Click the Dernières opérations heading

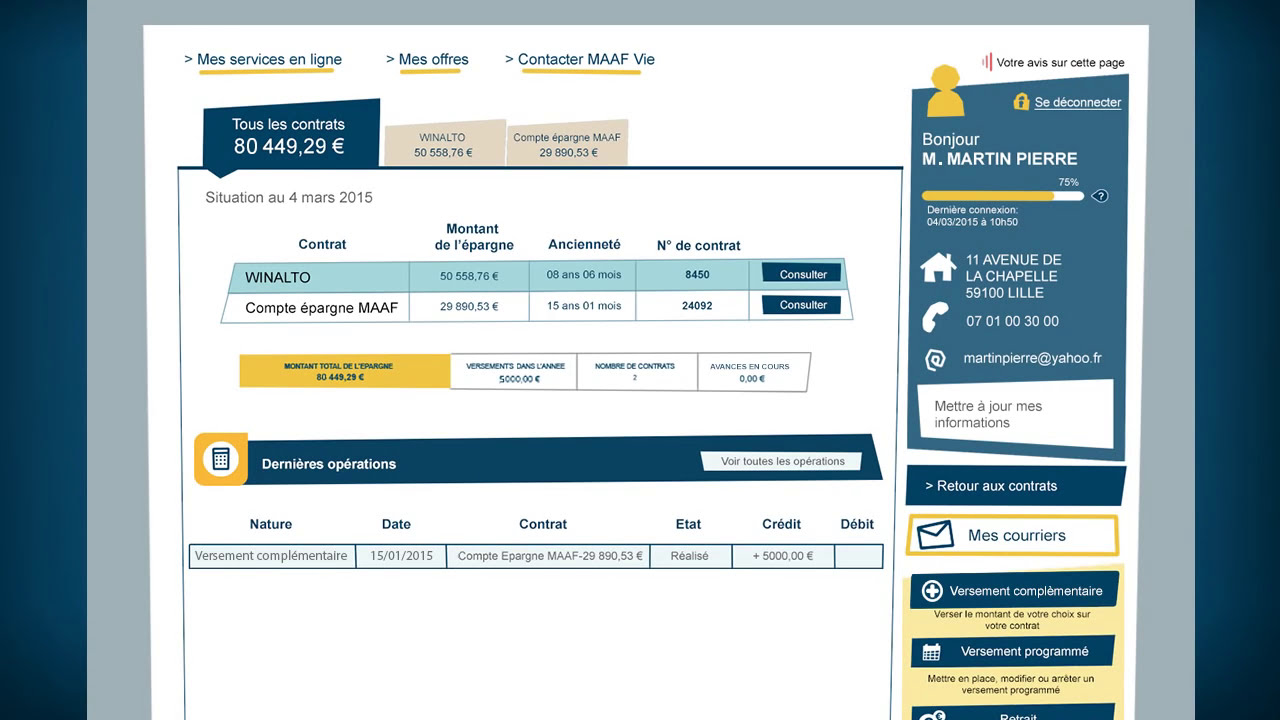tap(329, 464)
